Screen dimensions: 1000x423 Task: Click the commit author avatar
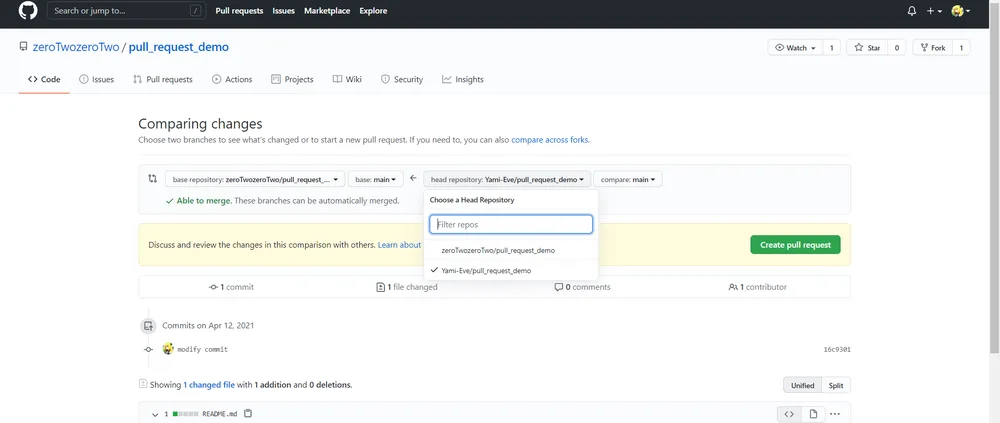coord(168,349)
